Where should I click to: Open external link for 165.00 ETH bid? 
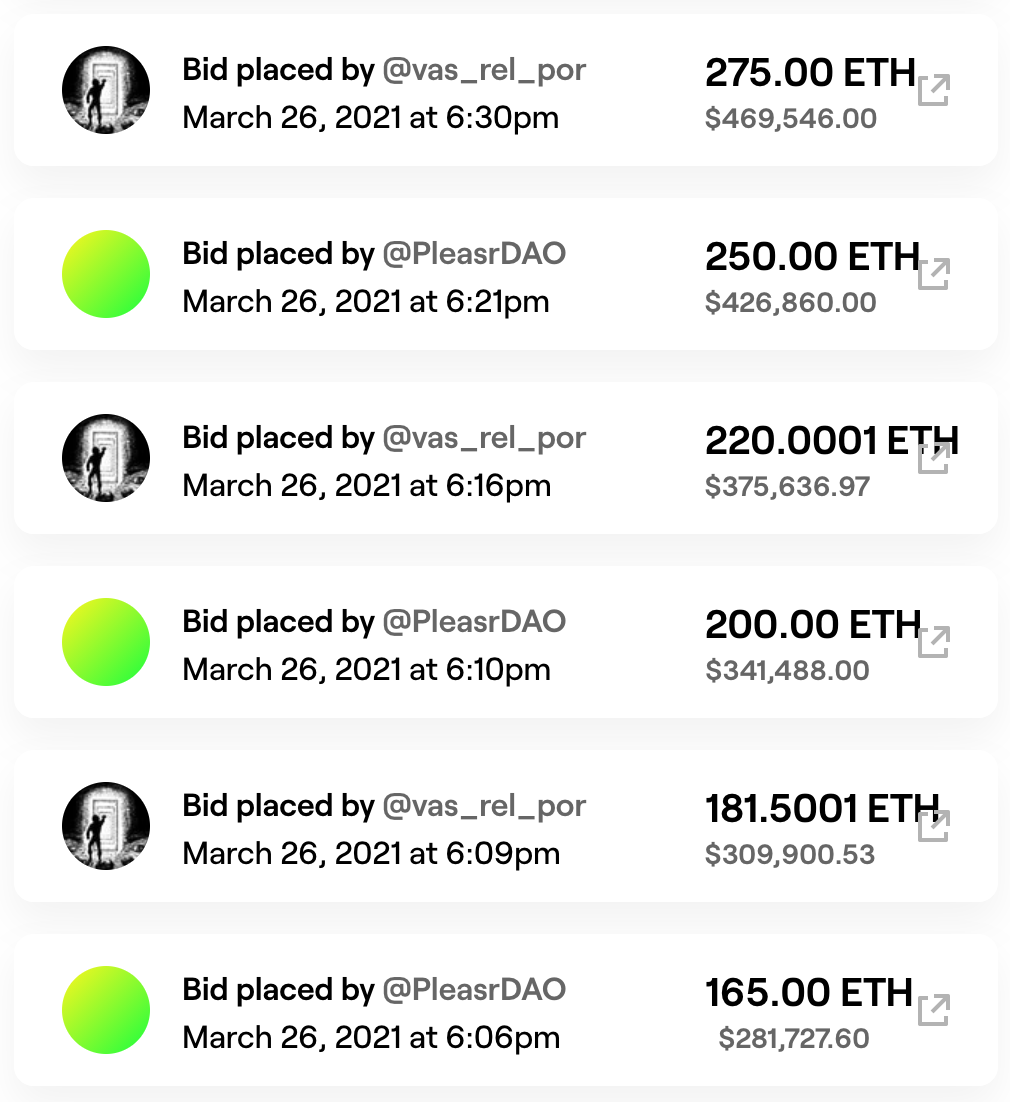click(934, 1011)
